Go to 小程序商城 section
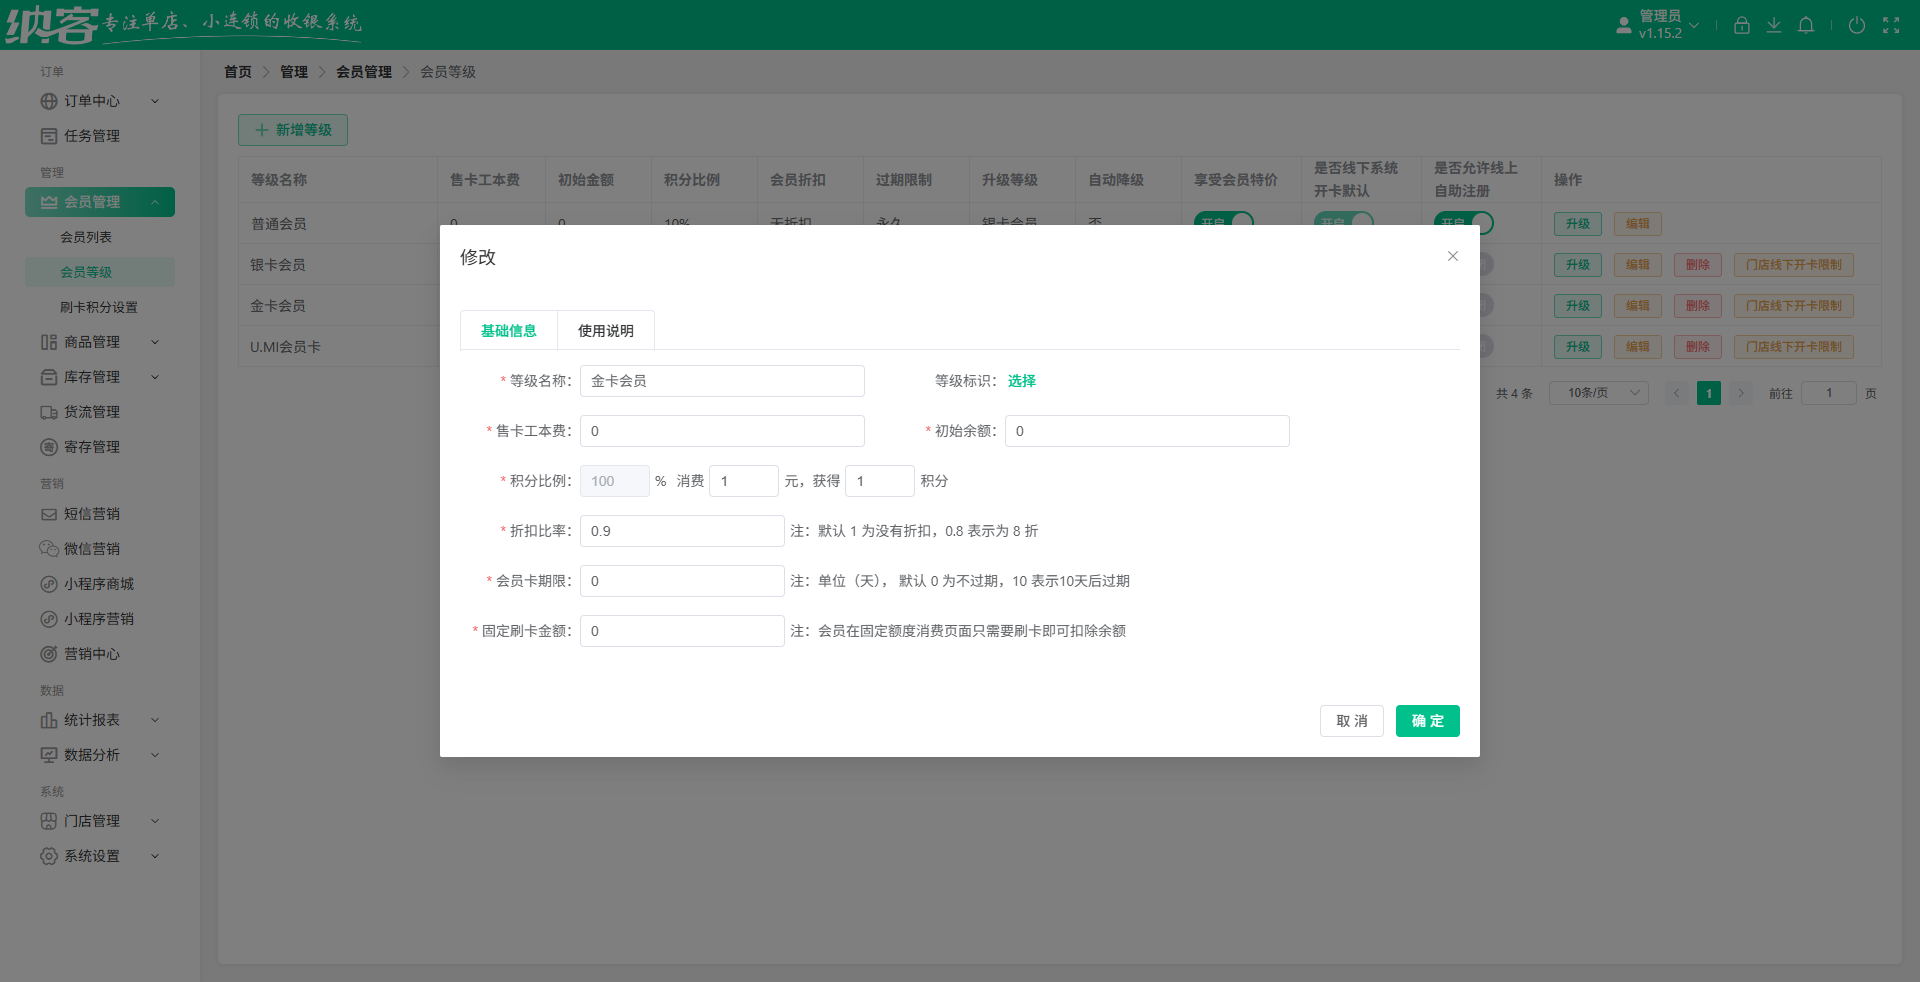Image resolution: width=1920 pixels, height=982 pixels. coord(97,583)
